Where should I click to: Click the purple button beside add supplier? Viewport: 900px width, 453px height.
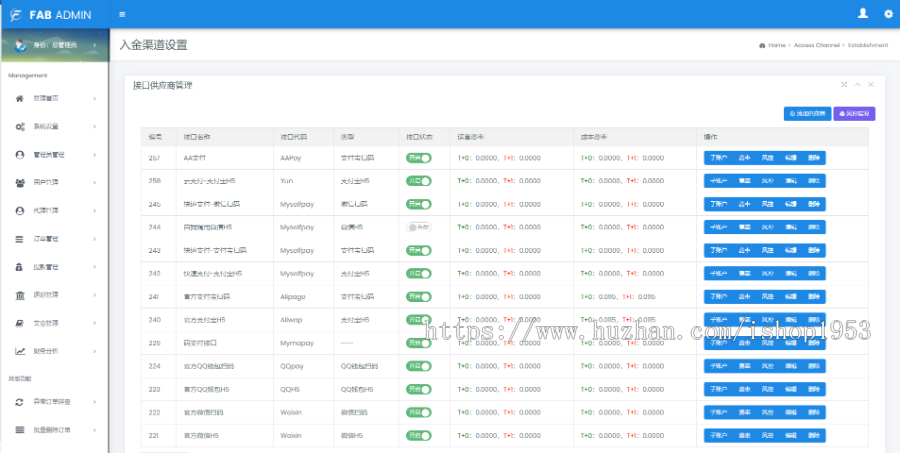pos(854,114)
